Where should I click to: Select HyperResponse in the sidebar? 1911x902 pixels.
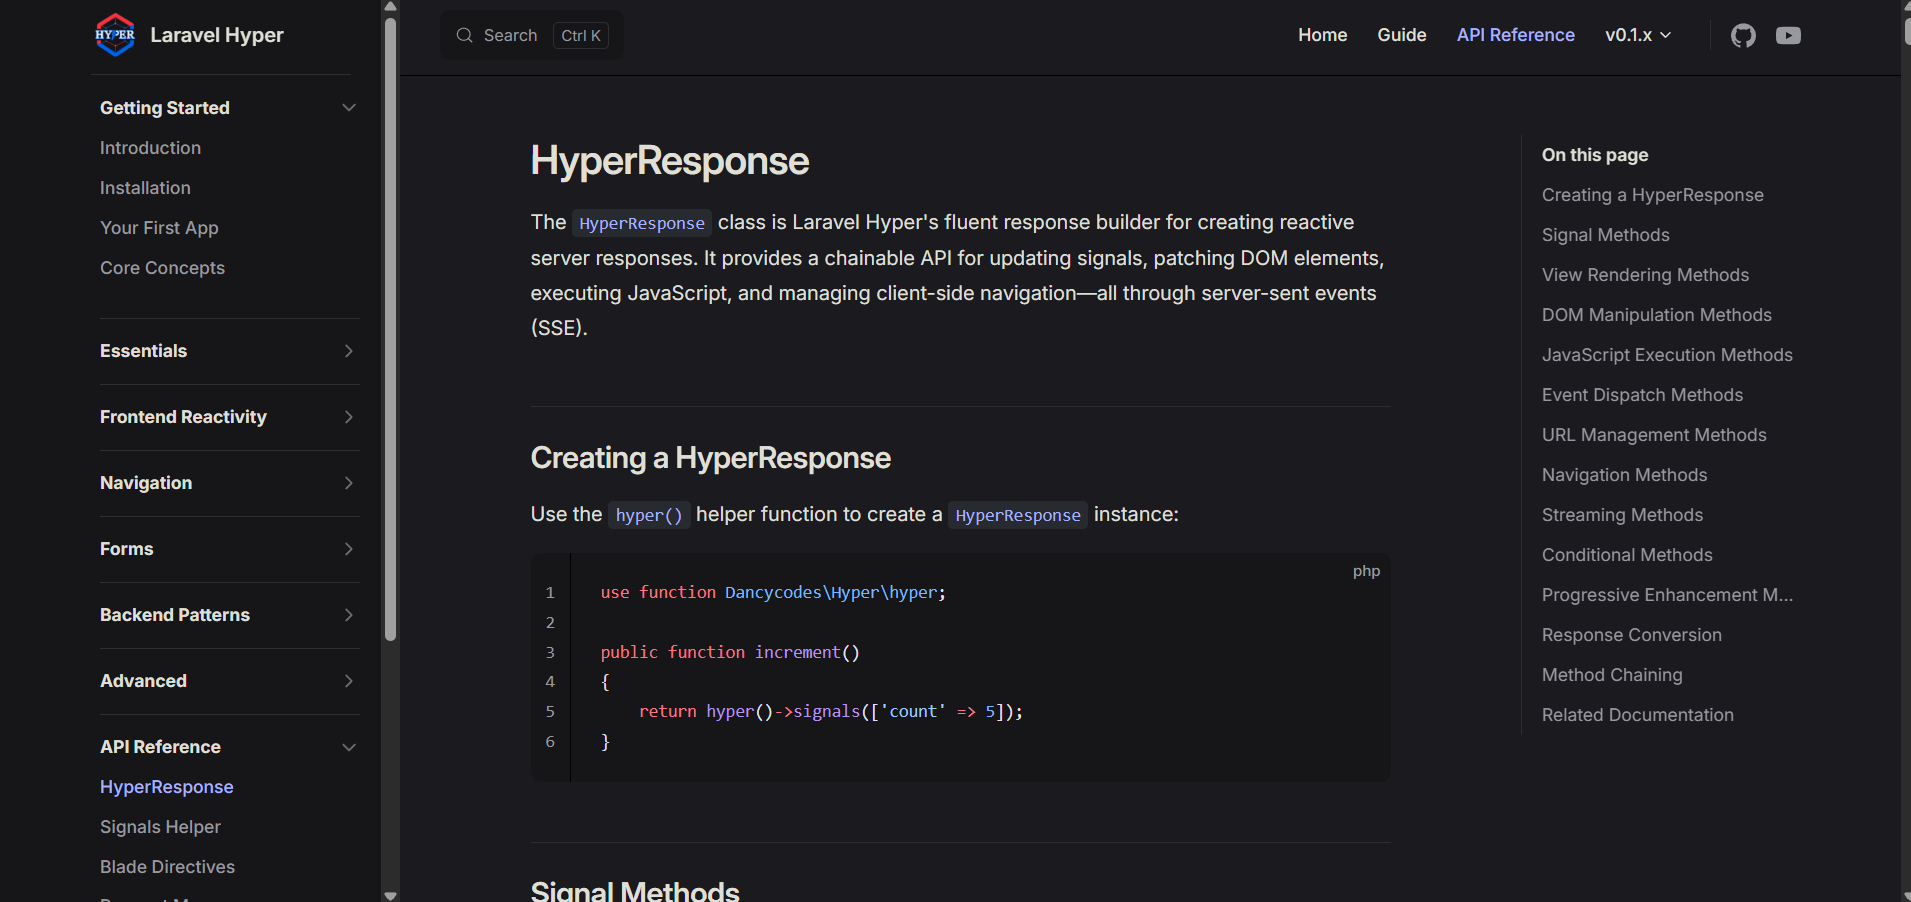click(166, 787)
